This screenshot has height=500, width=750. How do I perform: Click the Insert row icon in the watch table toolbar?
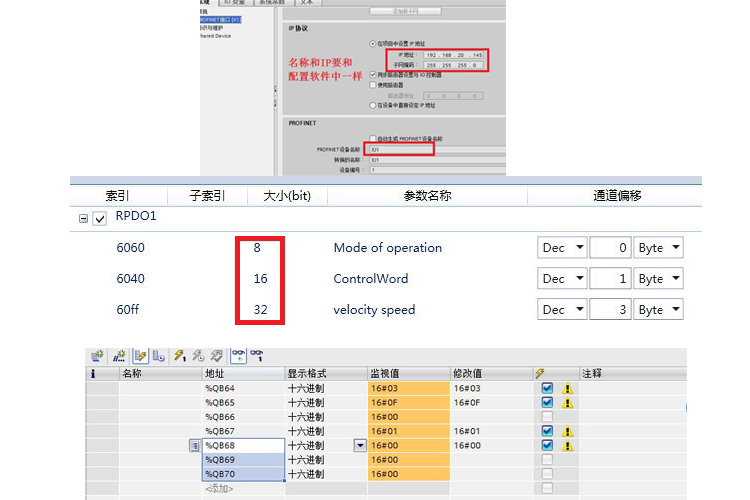[x=97, y=356]
